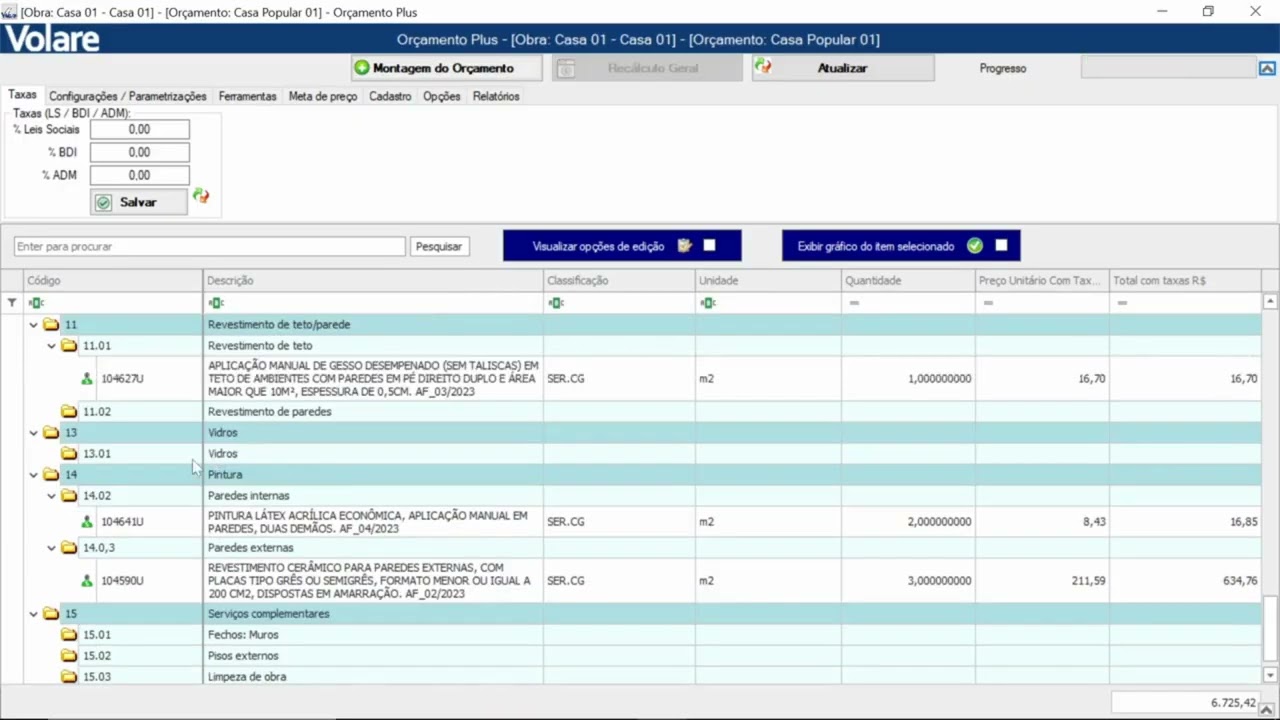Screen dimensions: 1280x720
Task: Open the Quantidade column filter equals icon
Action: 854,302
